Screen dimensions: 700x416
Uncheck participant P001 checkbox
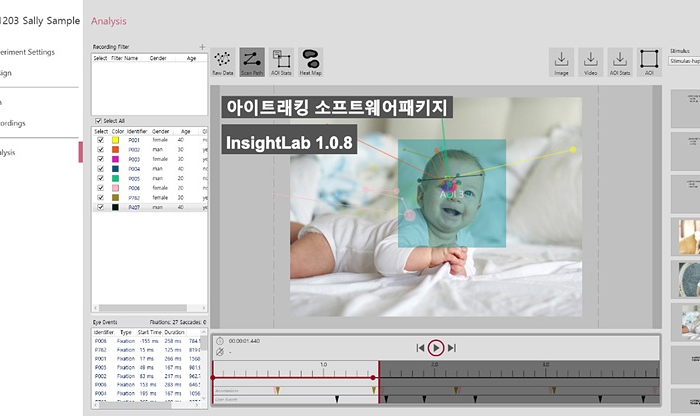[100, 140]
